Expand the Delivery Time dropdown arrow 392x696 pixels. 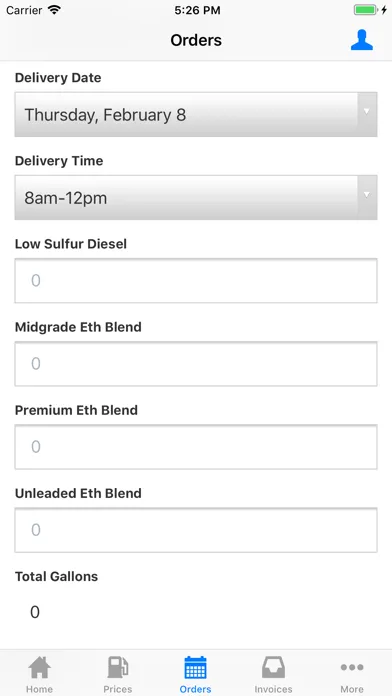coord(367,194)
